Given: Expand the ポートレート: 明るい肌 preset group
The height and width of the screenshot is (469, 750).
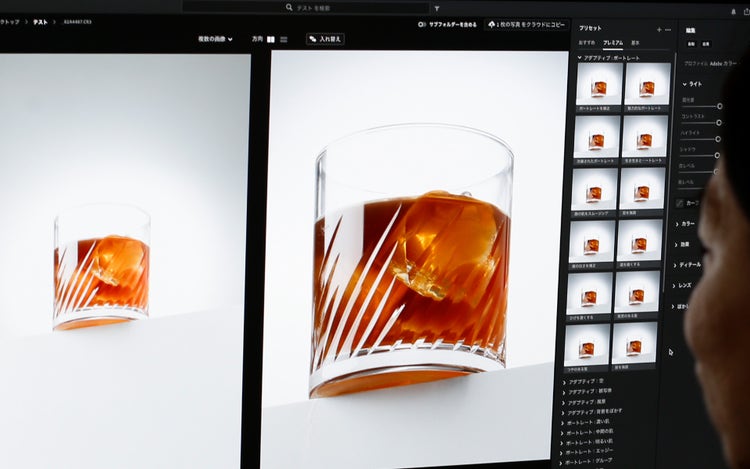Looking at the screenshot, I should click(x=562, y=443).
